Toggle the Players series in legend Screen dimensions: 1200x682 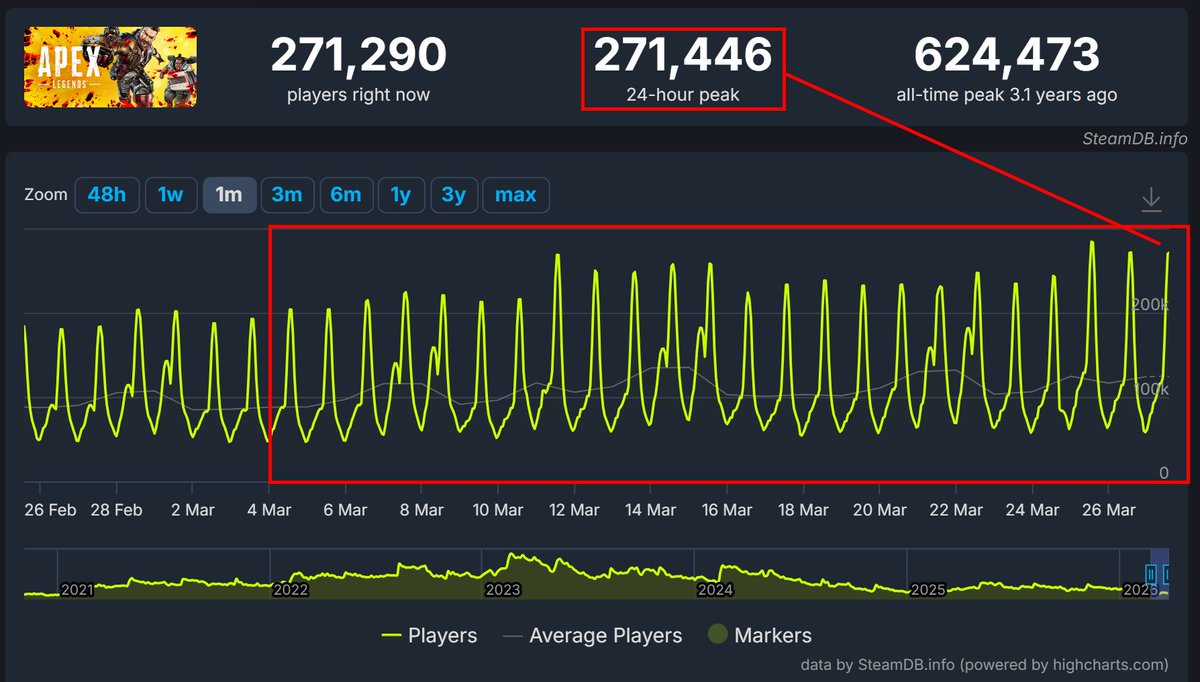pos(429,635)
